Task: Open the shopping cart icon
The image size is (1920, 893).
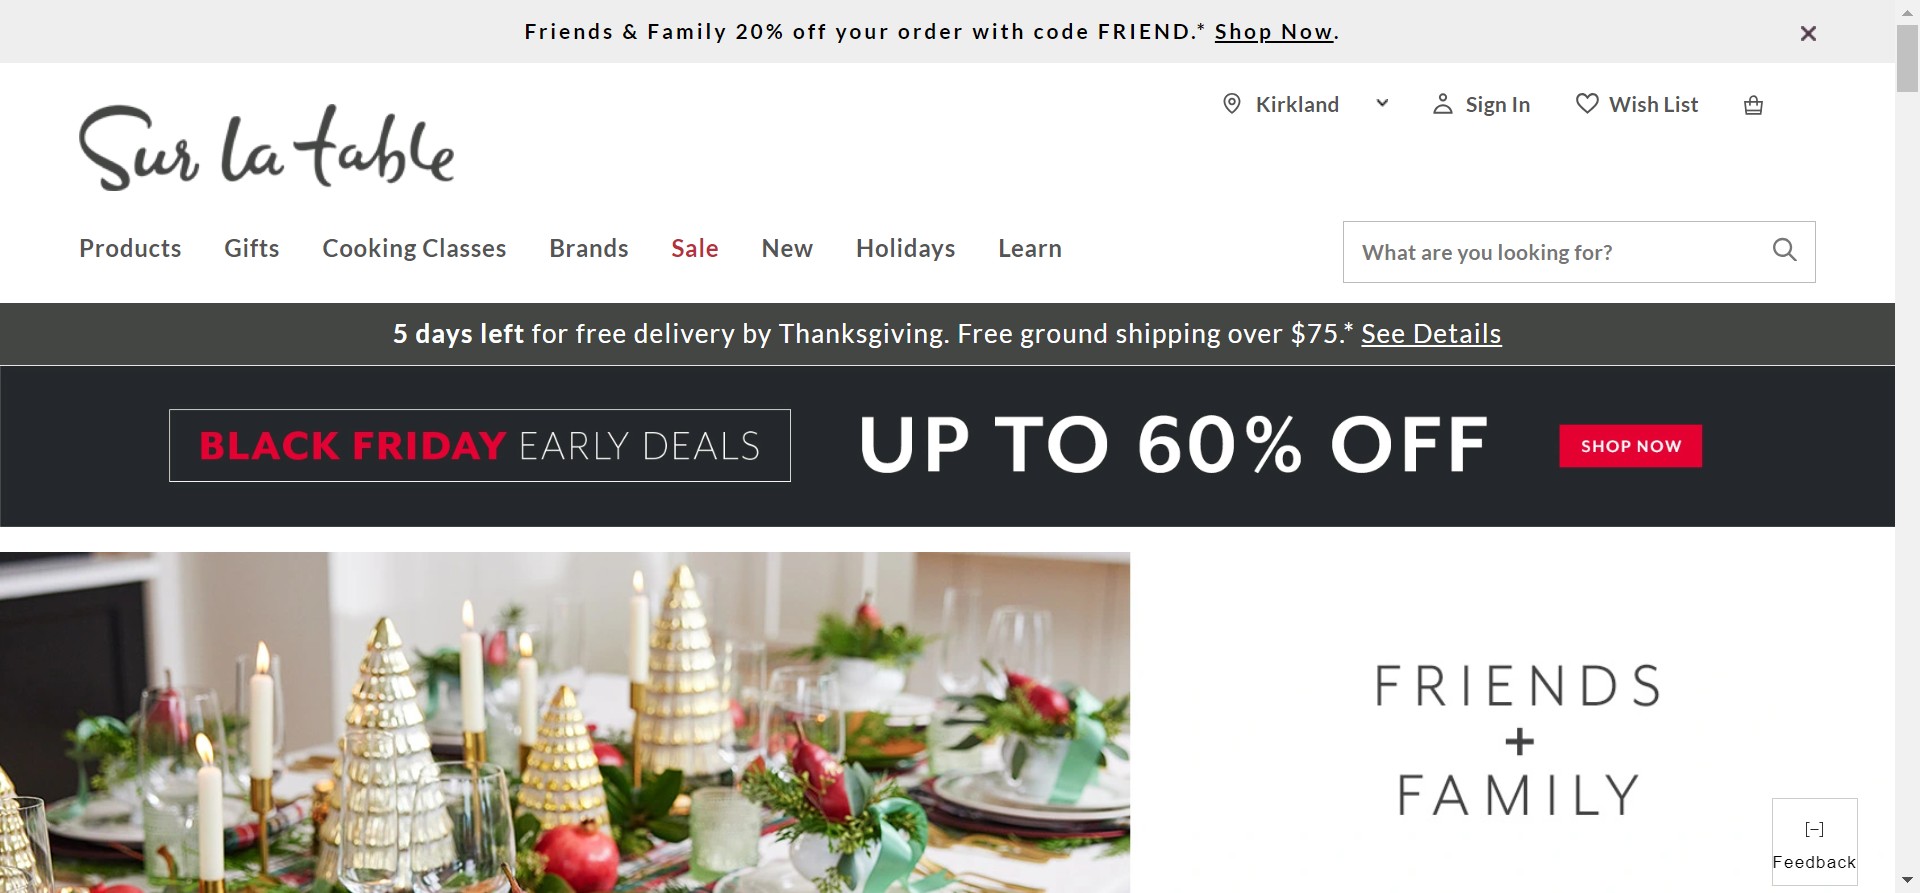Action: 1753,105
